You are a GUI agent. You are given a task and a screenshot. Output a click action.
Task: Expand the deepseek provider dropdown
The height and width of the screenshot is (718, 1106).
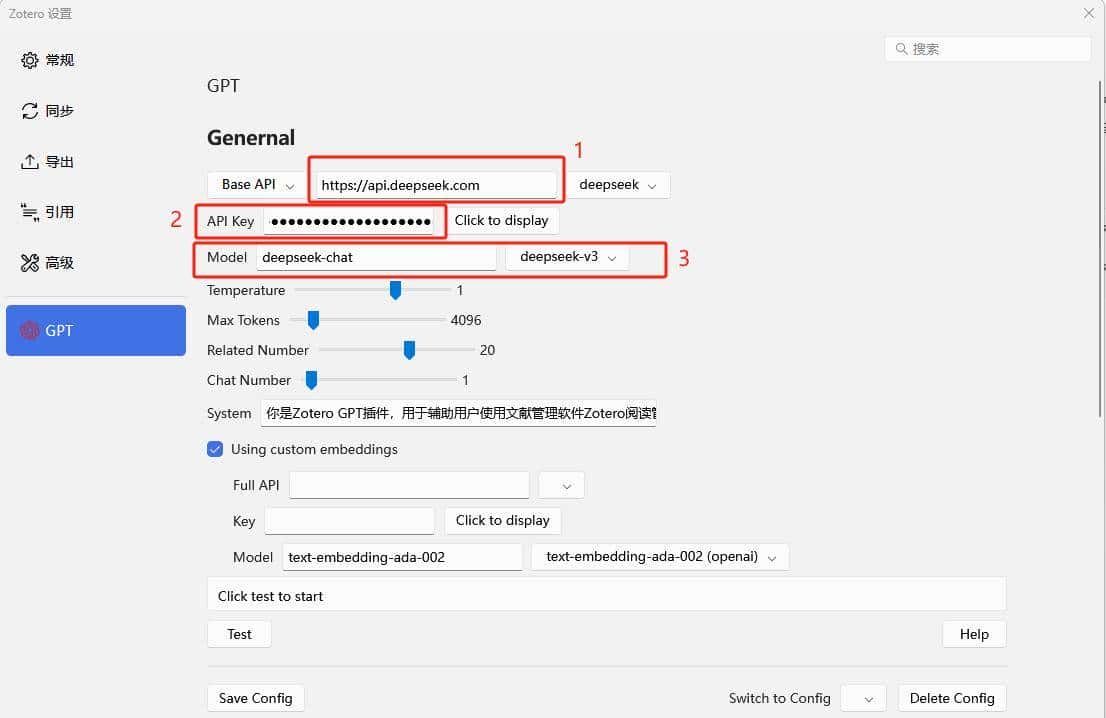point(618,185)
